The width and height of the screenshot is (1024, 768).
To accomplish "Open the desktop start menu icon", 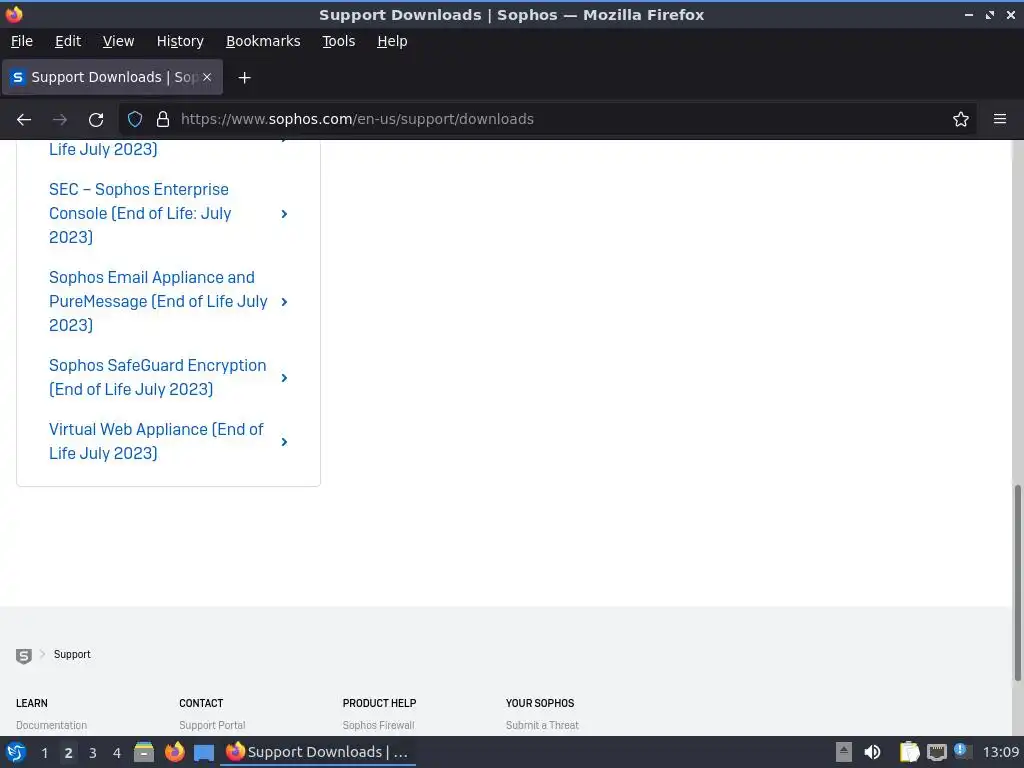I will [x=16, y=752].
